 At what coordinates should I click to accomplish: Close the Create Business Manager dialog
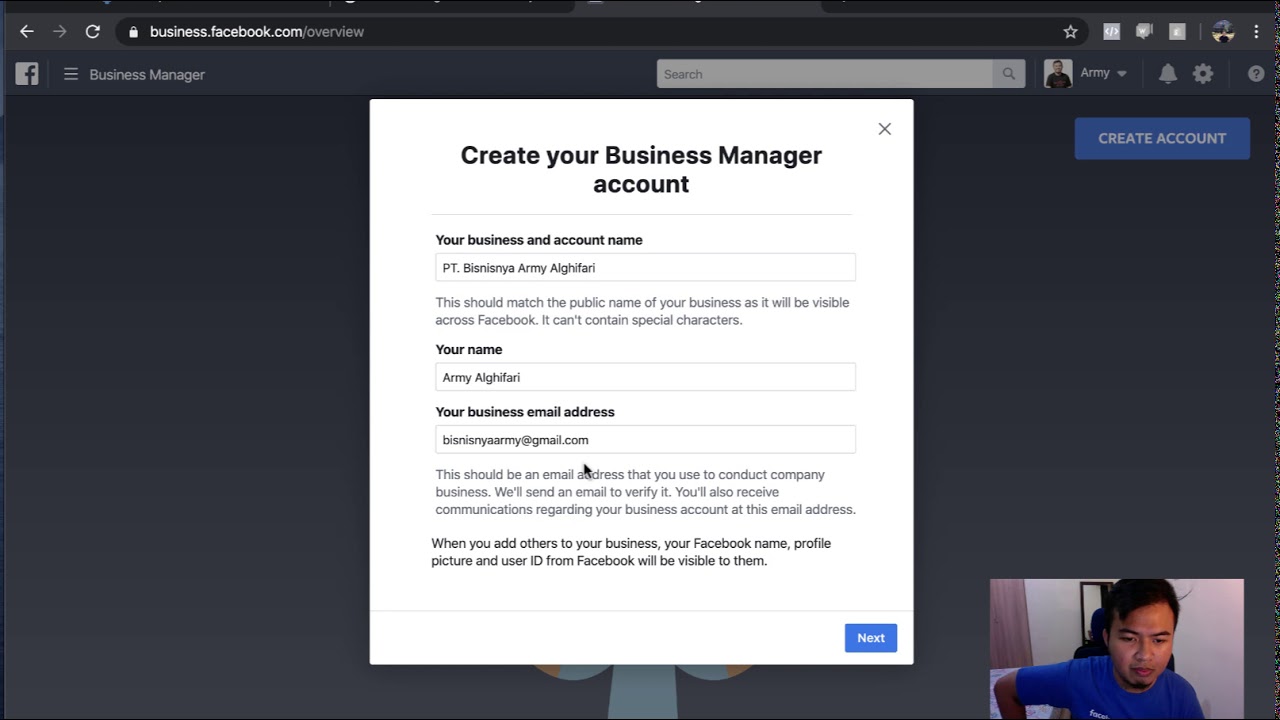[885, 129]
